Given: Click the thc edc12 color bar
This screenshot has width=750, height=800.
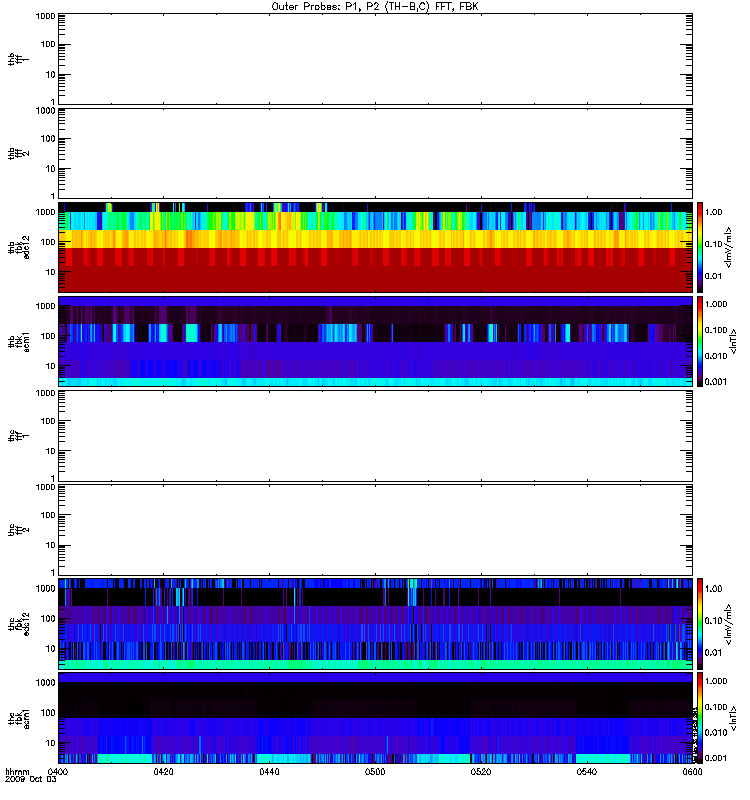Looking at the screenshot, I should click(x=700, y=623).
